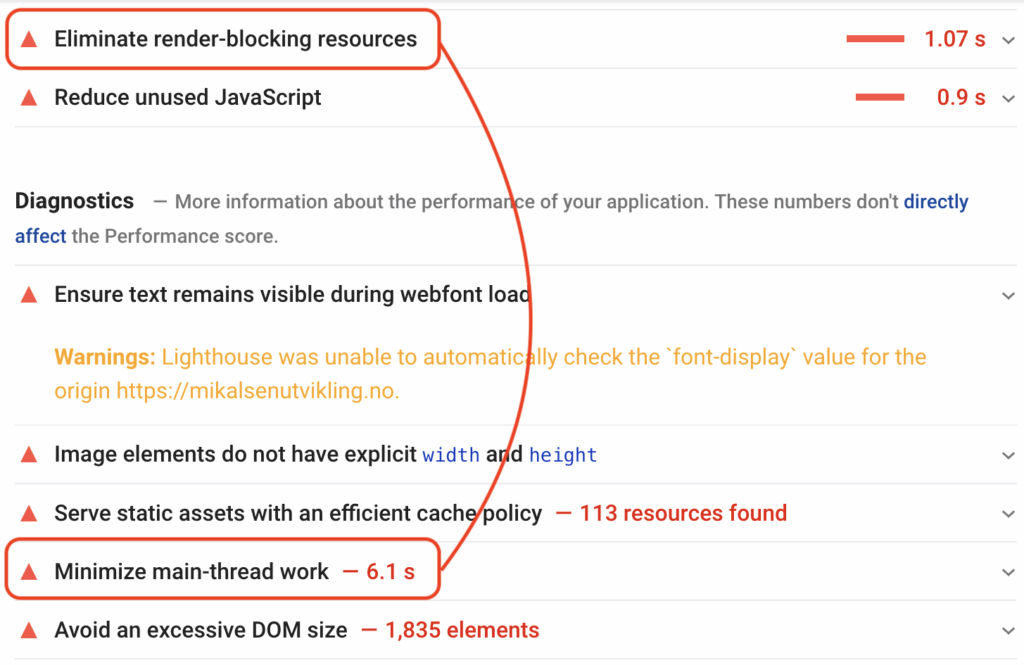Expand the Reduce unused JavaScript chevron

coord(1007,98)
